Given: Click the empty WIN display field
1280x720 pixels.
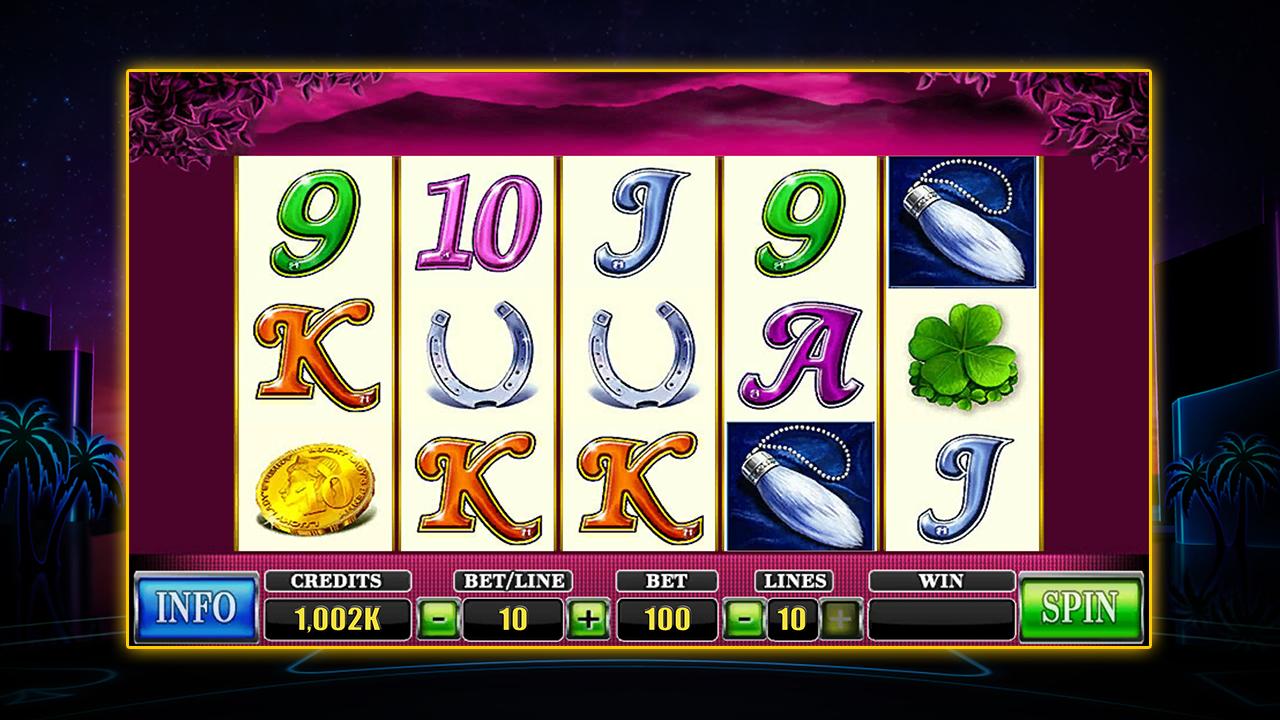Looking at the screenshot, I should (x=941, y=619).
